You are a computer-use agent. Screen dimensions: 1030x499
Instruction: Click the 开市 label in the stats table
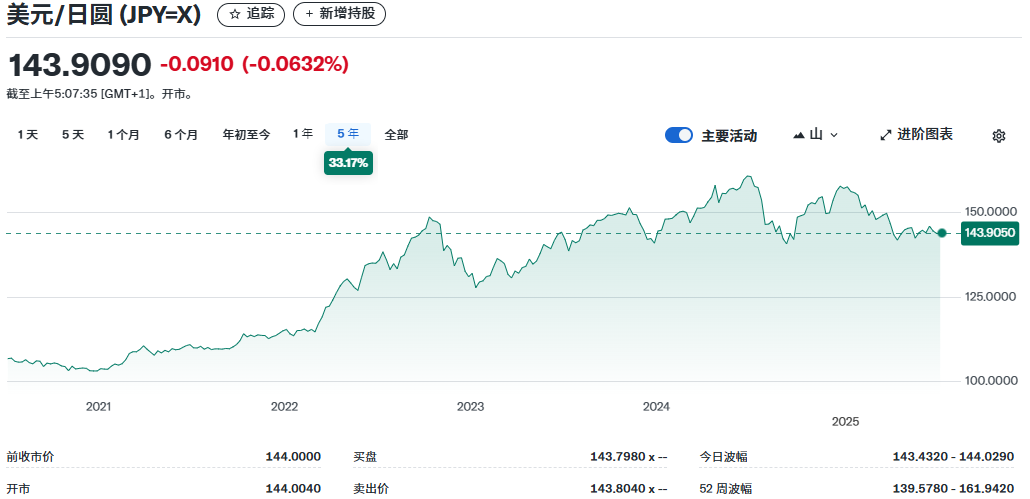pyautogui.click(x=18, y=489)
